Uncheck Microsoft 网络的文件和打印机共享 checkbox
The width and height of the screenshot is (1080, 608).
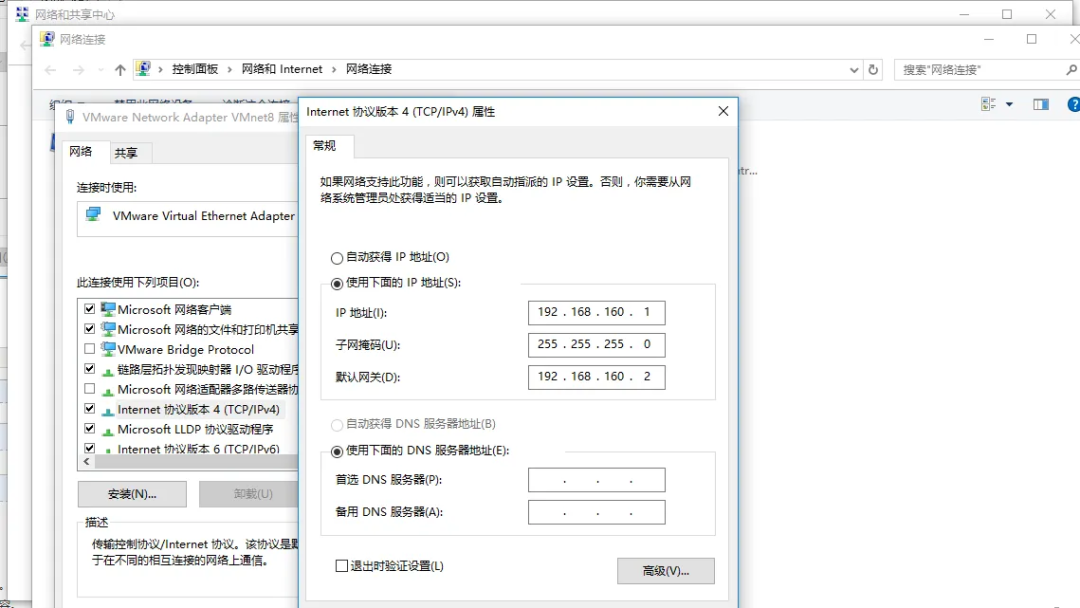[x=90, y=328]
